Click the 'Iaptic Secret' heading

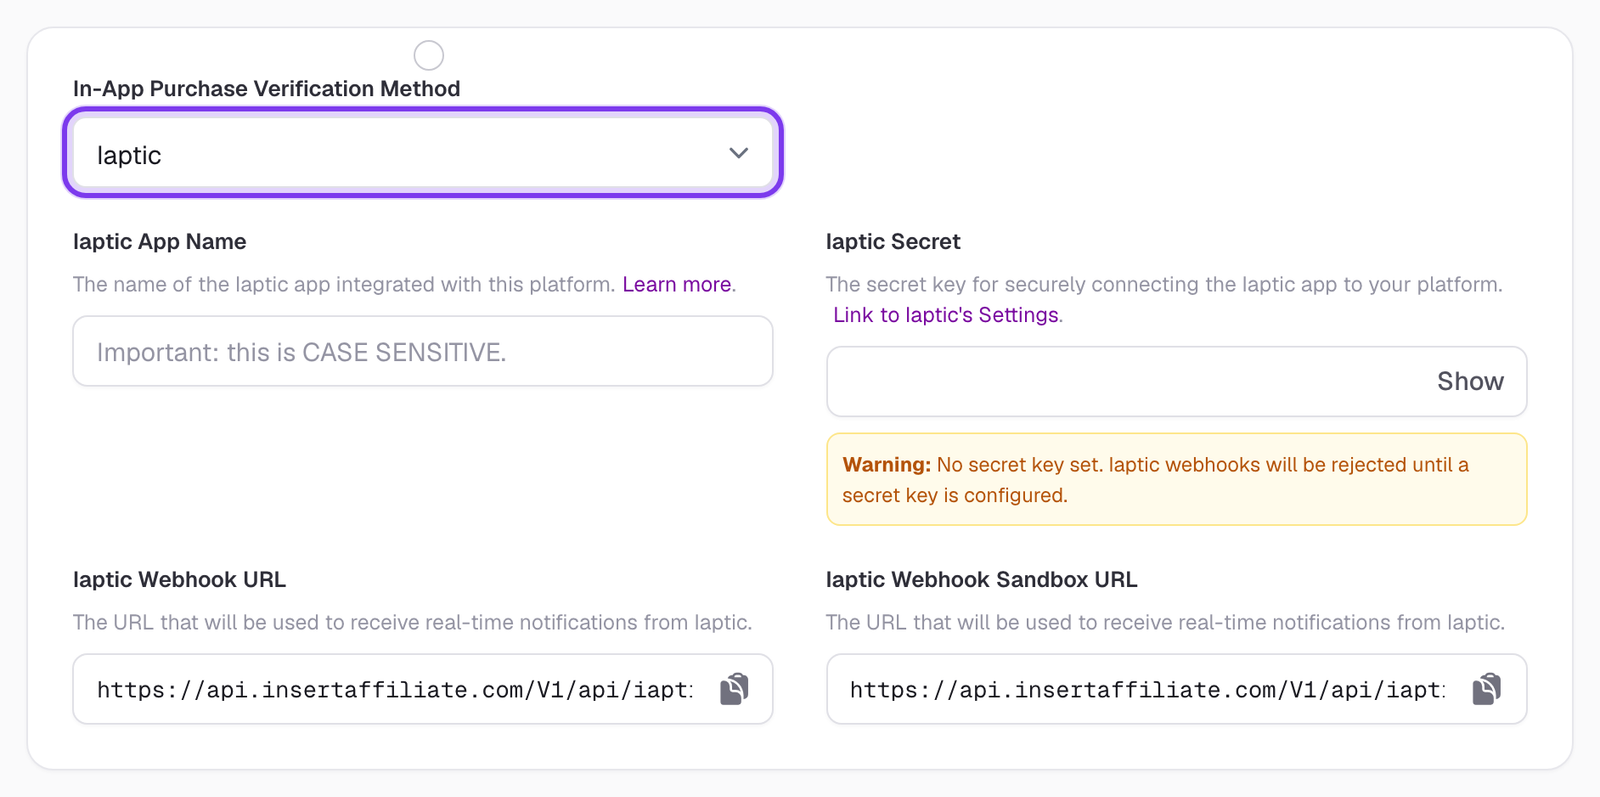[893, 242]
